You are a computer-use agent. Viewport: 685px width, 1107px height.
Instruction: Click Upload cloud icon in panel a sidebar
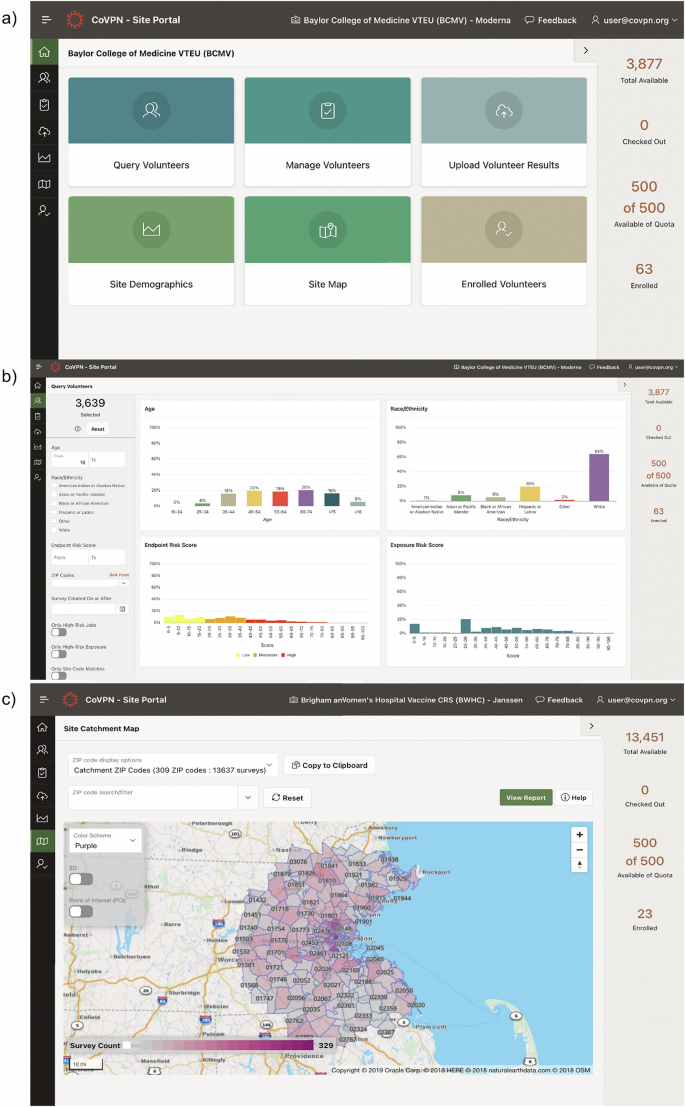point(44,131)
